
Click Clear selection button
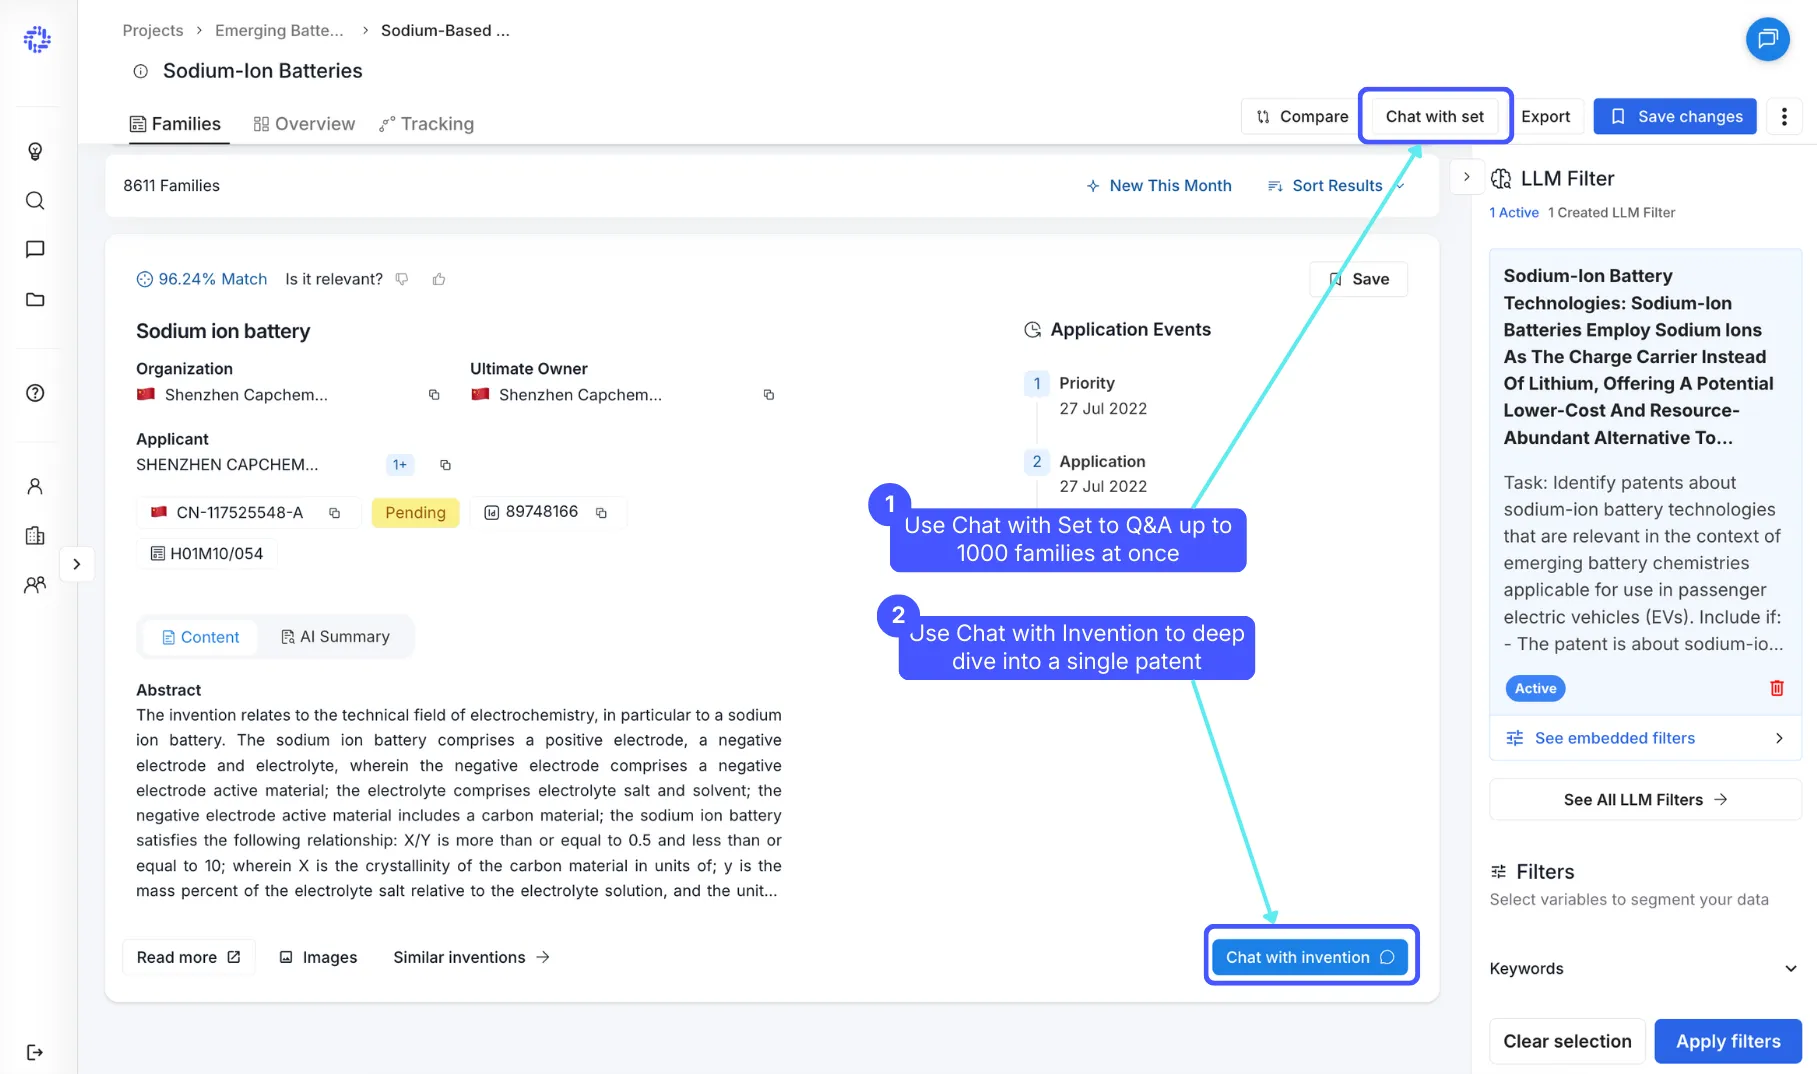tap(1567, 1041)
